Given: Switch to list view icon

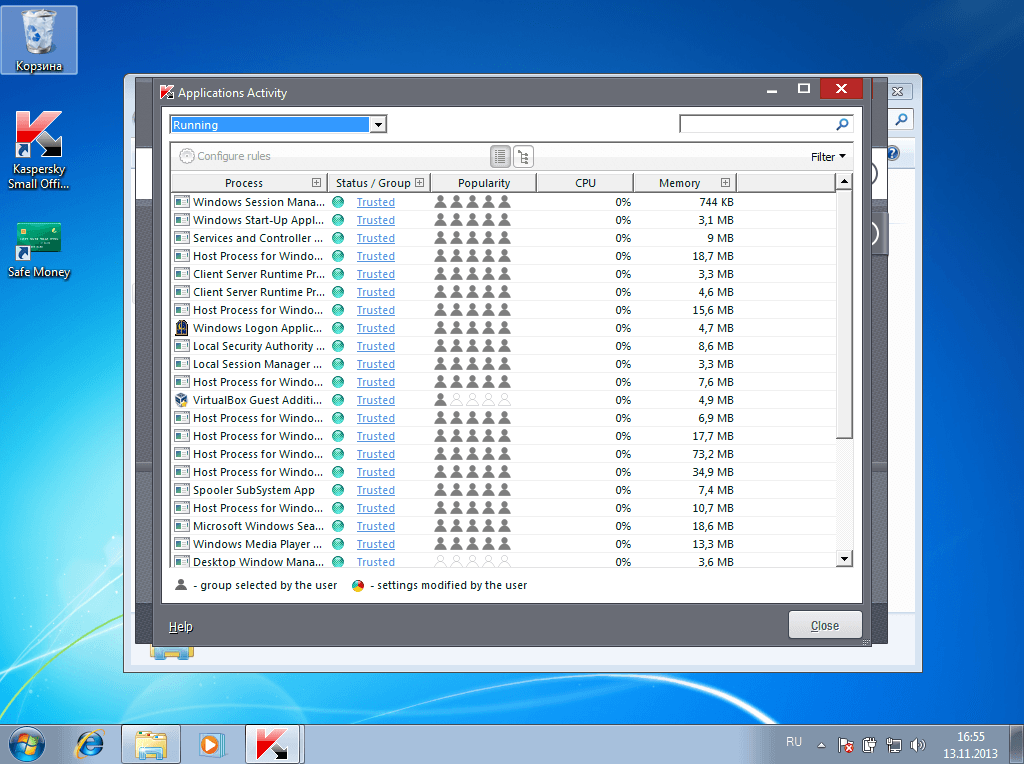Looking at the screenshot, I should 500,157.
